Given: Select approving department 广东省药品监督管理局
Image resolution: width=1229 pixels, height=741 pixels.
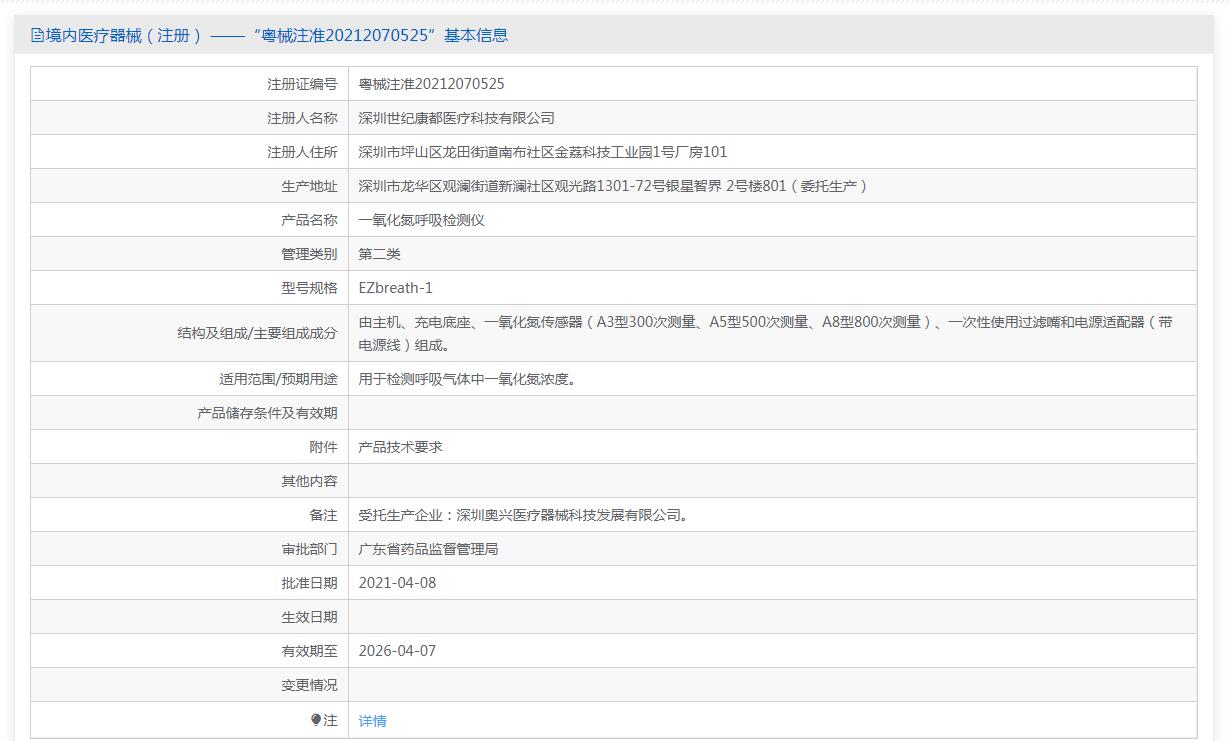Looking at the screenshot, I should click(428, 549).
